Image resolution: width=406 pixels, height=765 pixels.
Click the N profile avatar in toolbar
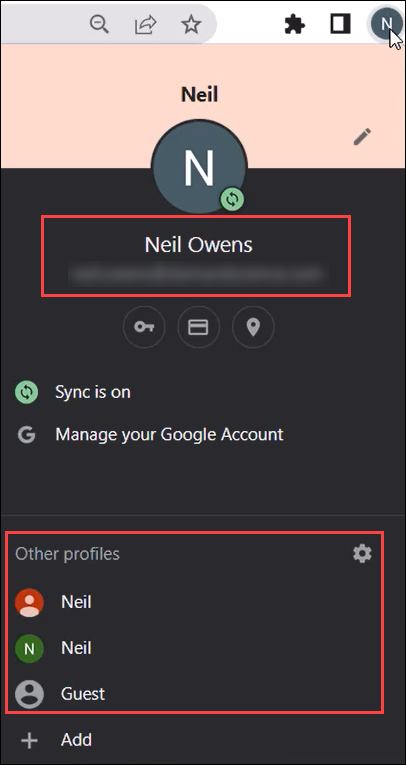pos(386,23)
